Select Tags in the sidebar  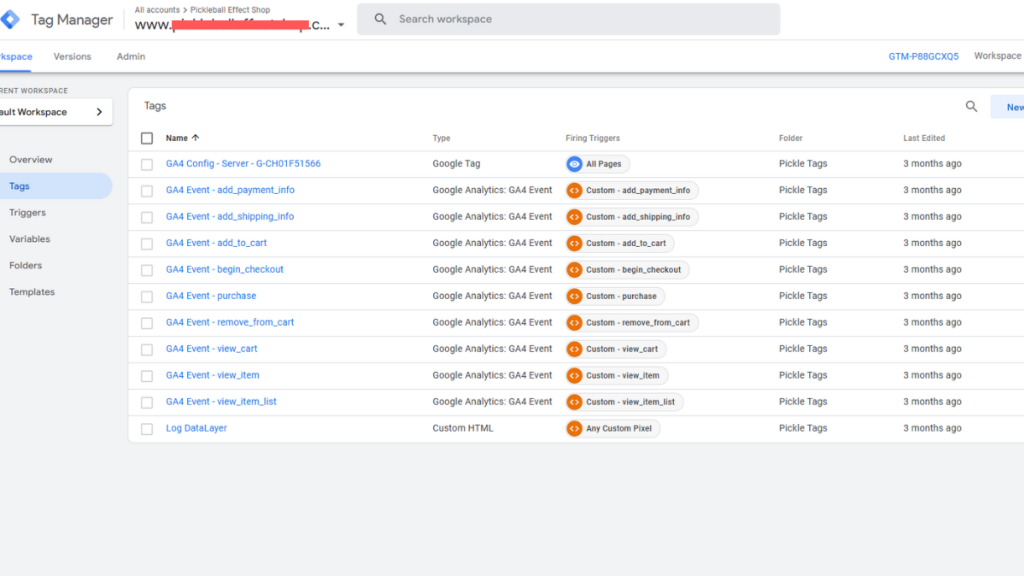pyautogui.click(x=55, y=186)
